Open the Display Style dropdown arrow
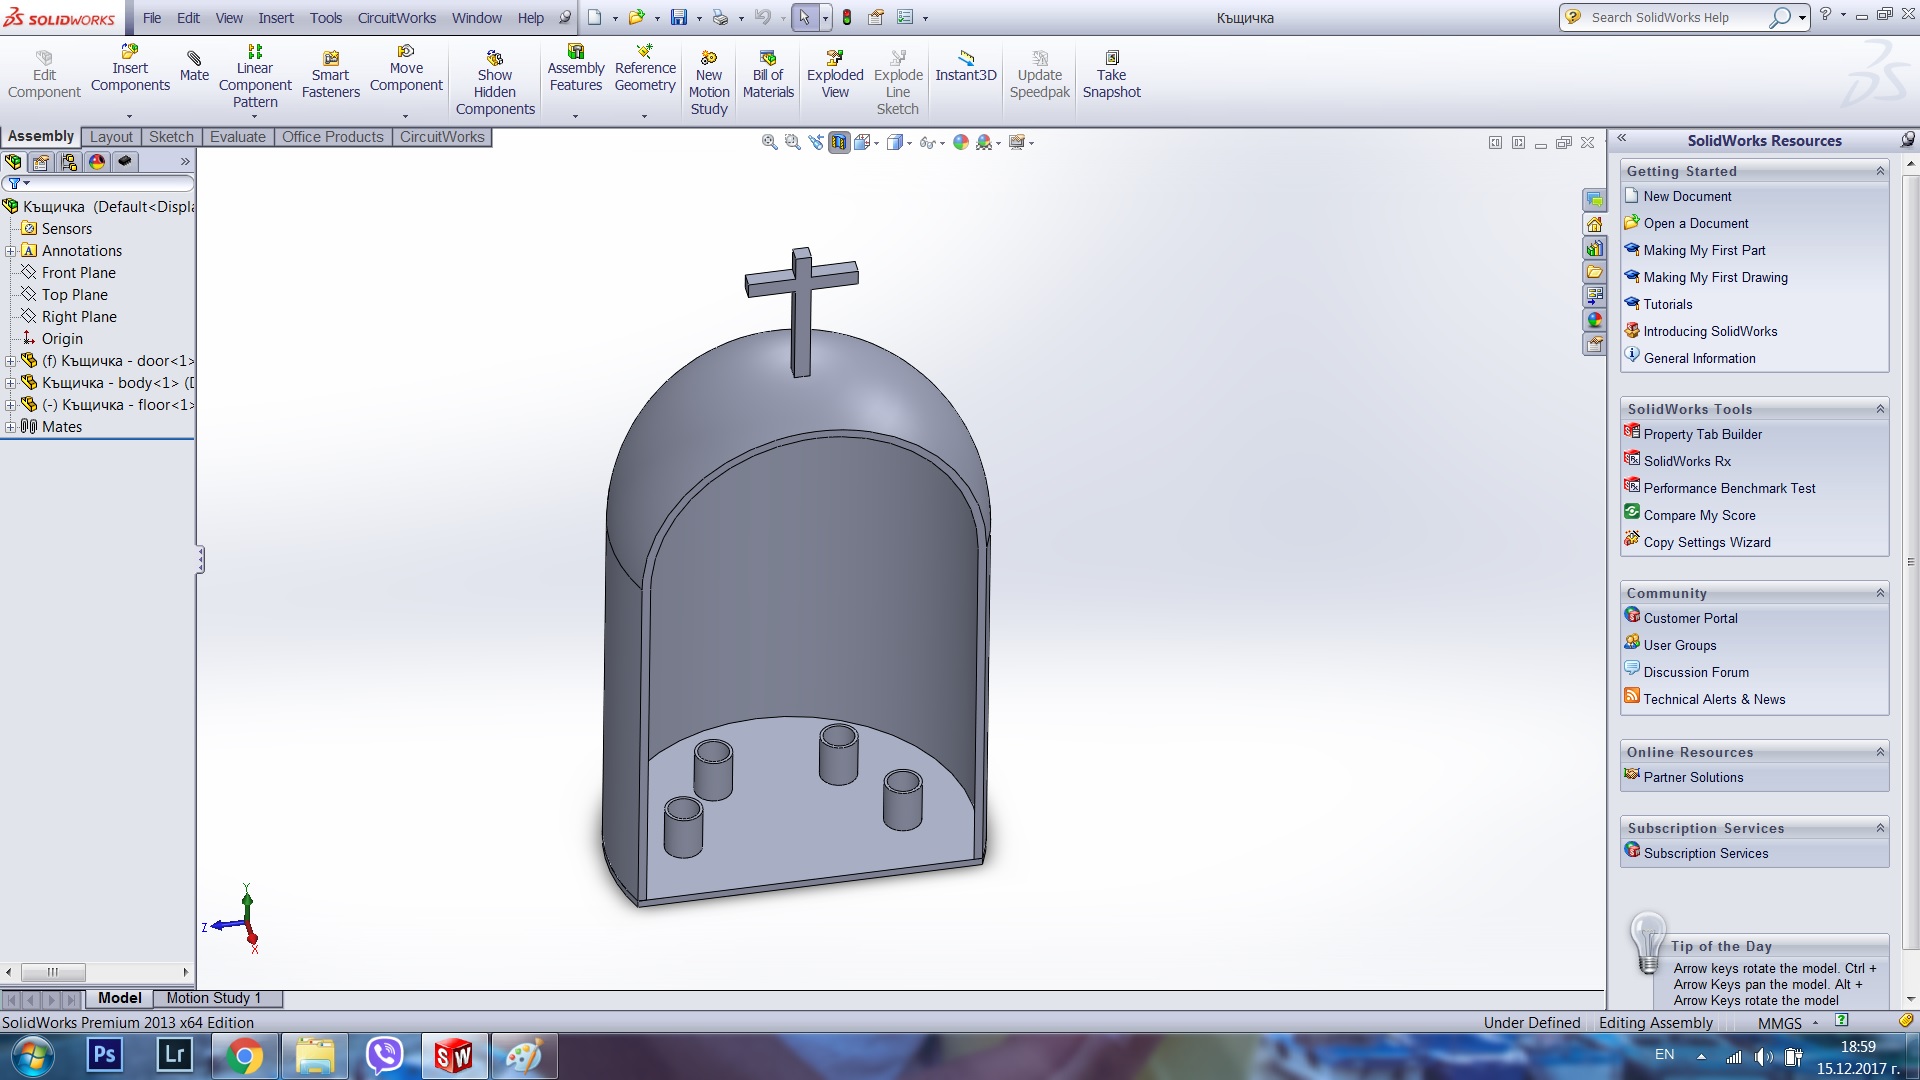Image resolution: width=1920 pixels, height=1080 pixels. tap(909, 144)
